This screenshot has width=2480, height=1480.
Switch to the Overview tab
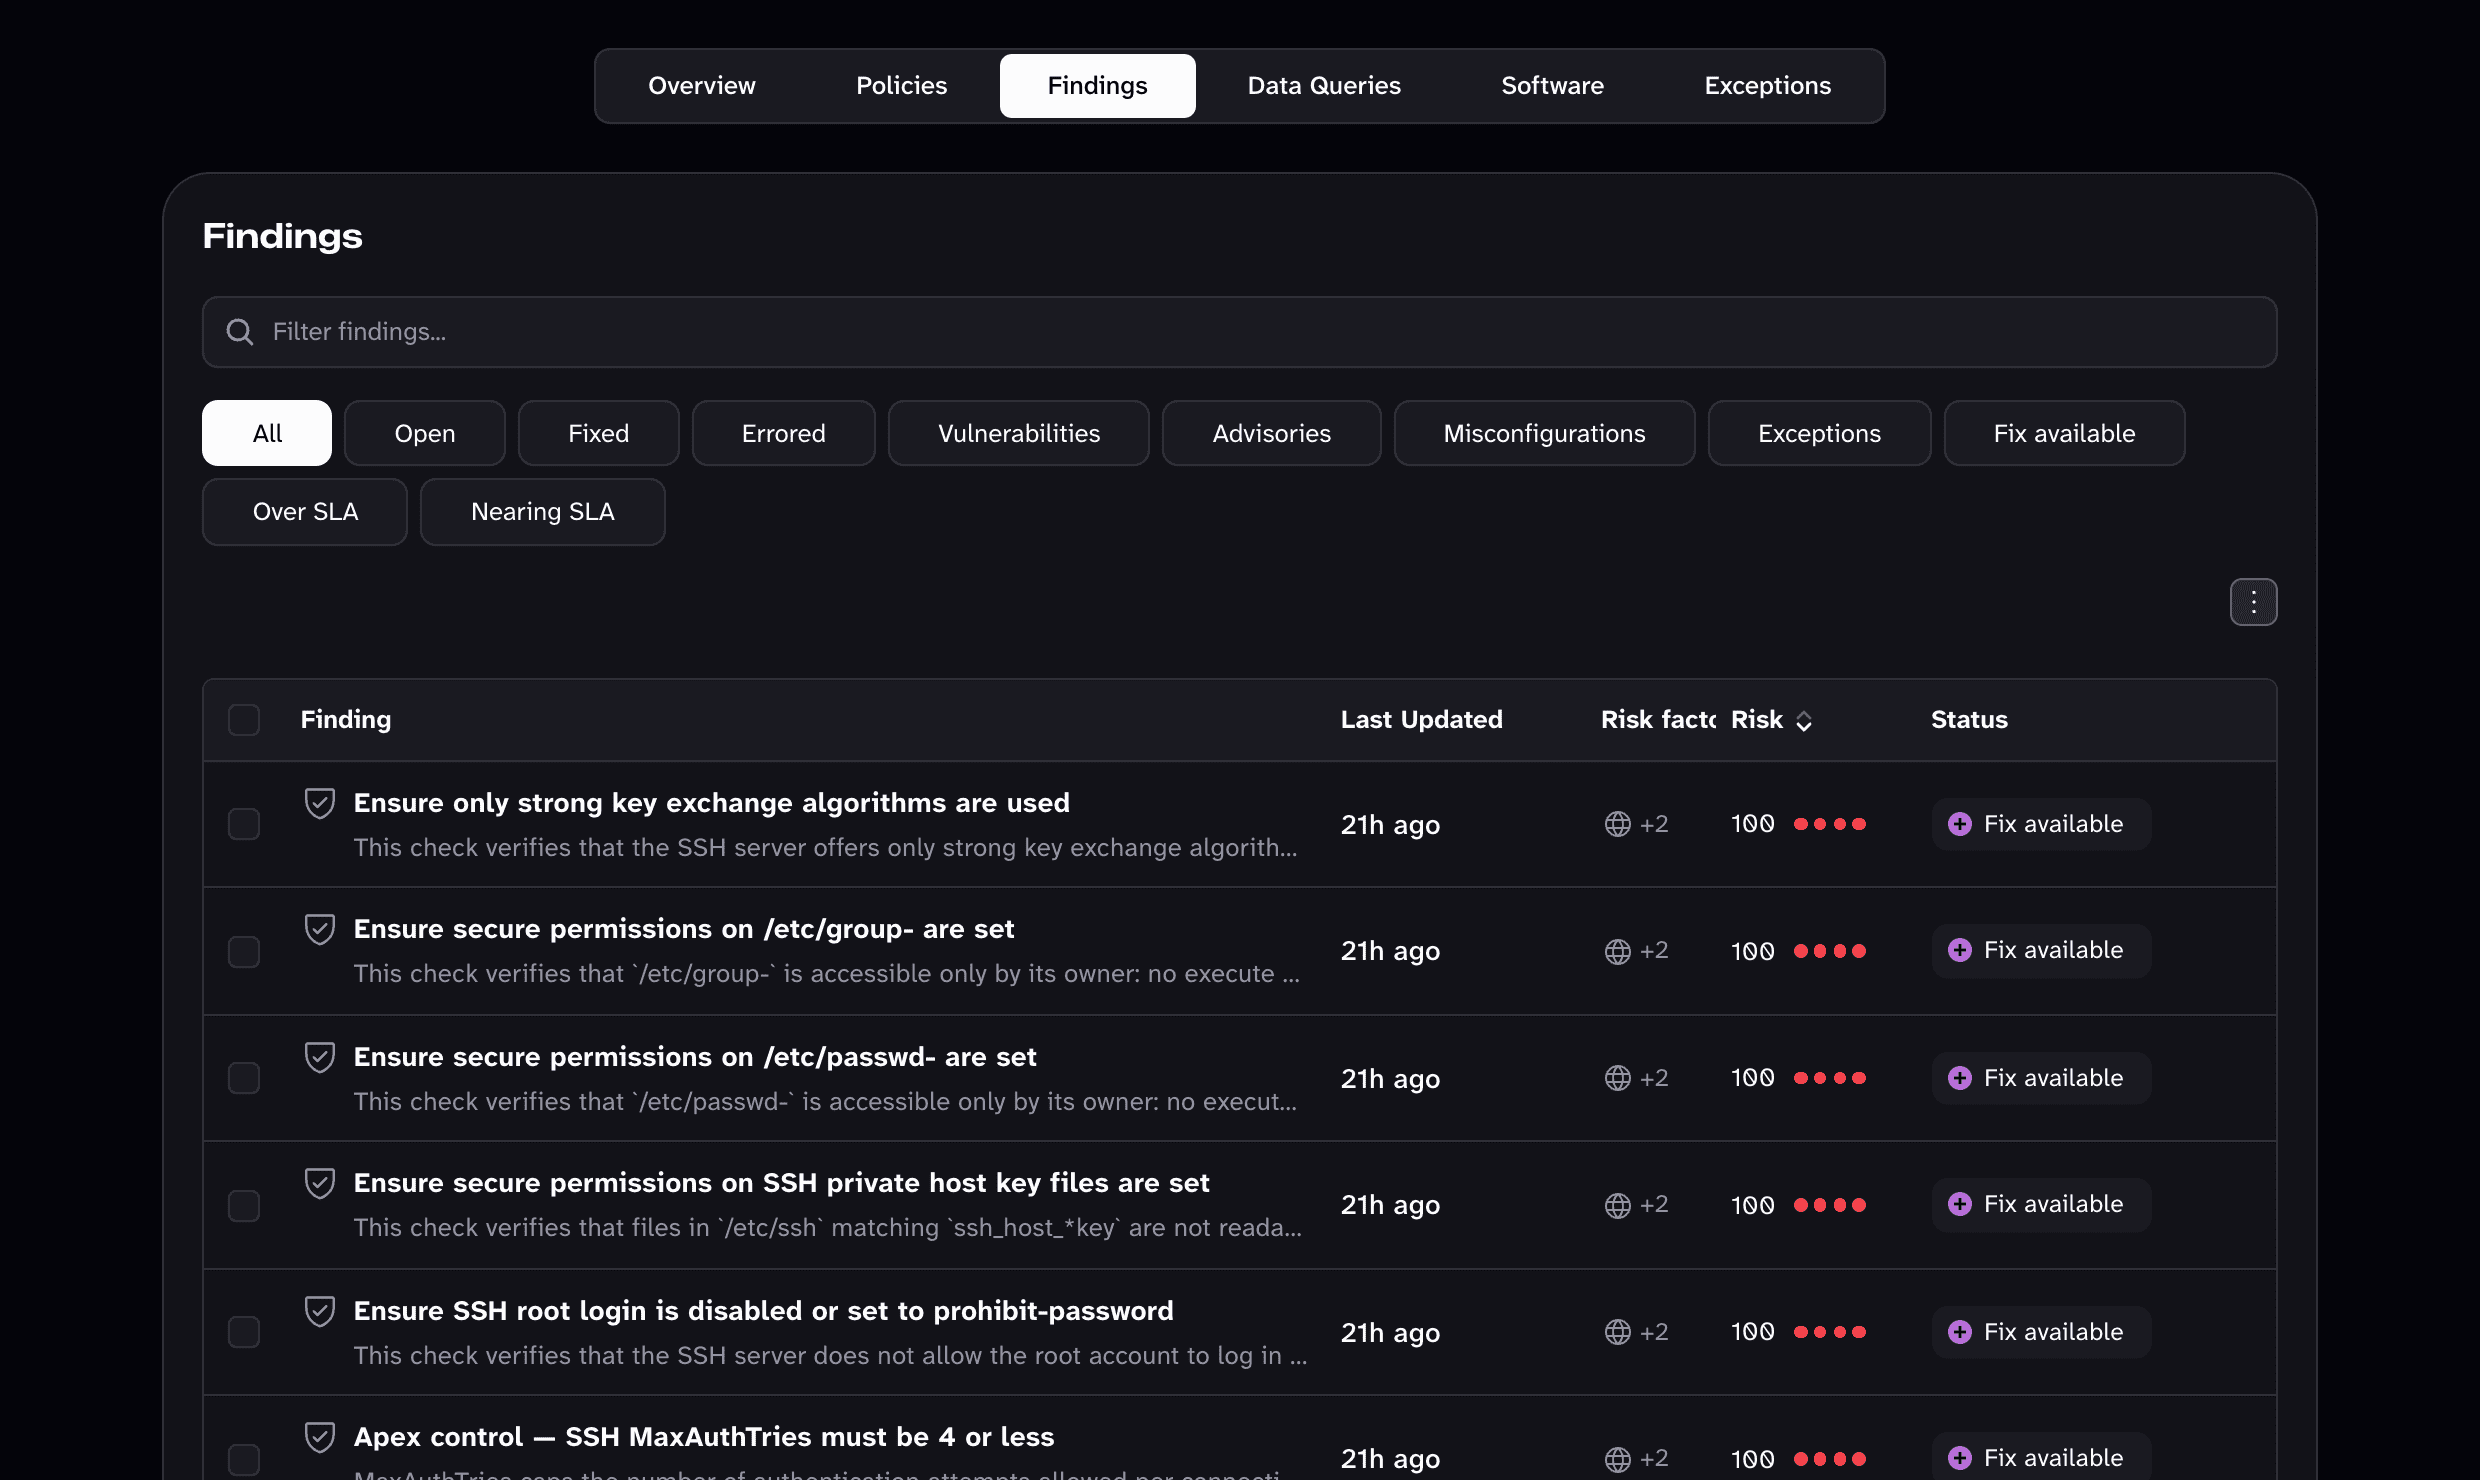(x=702, y=86)
